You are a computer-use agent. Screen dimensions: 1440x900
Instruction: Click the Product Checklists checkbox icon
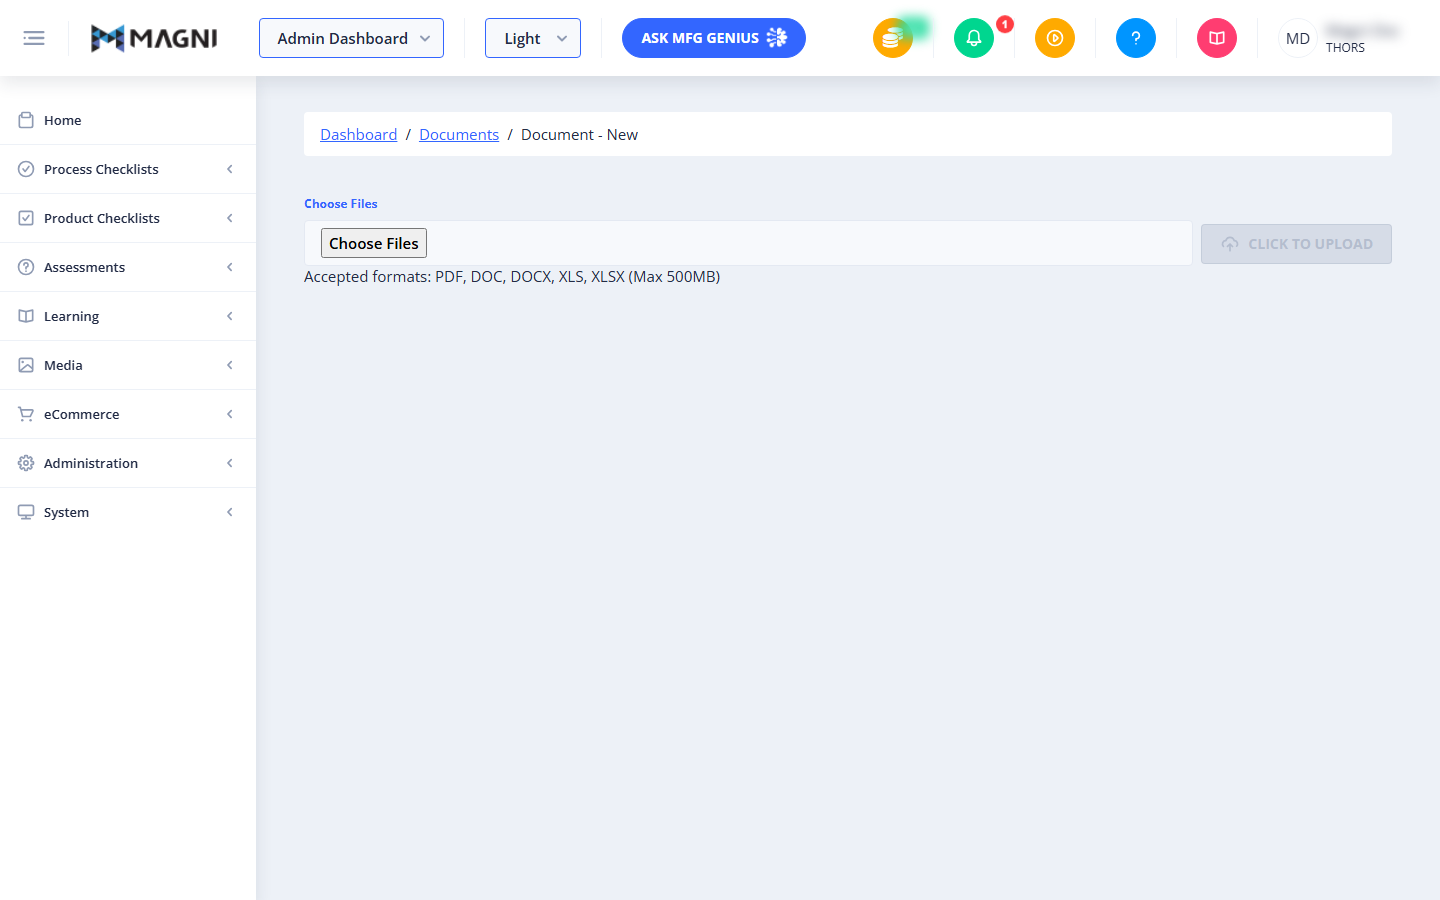pos(26,218)
